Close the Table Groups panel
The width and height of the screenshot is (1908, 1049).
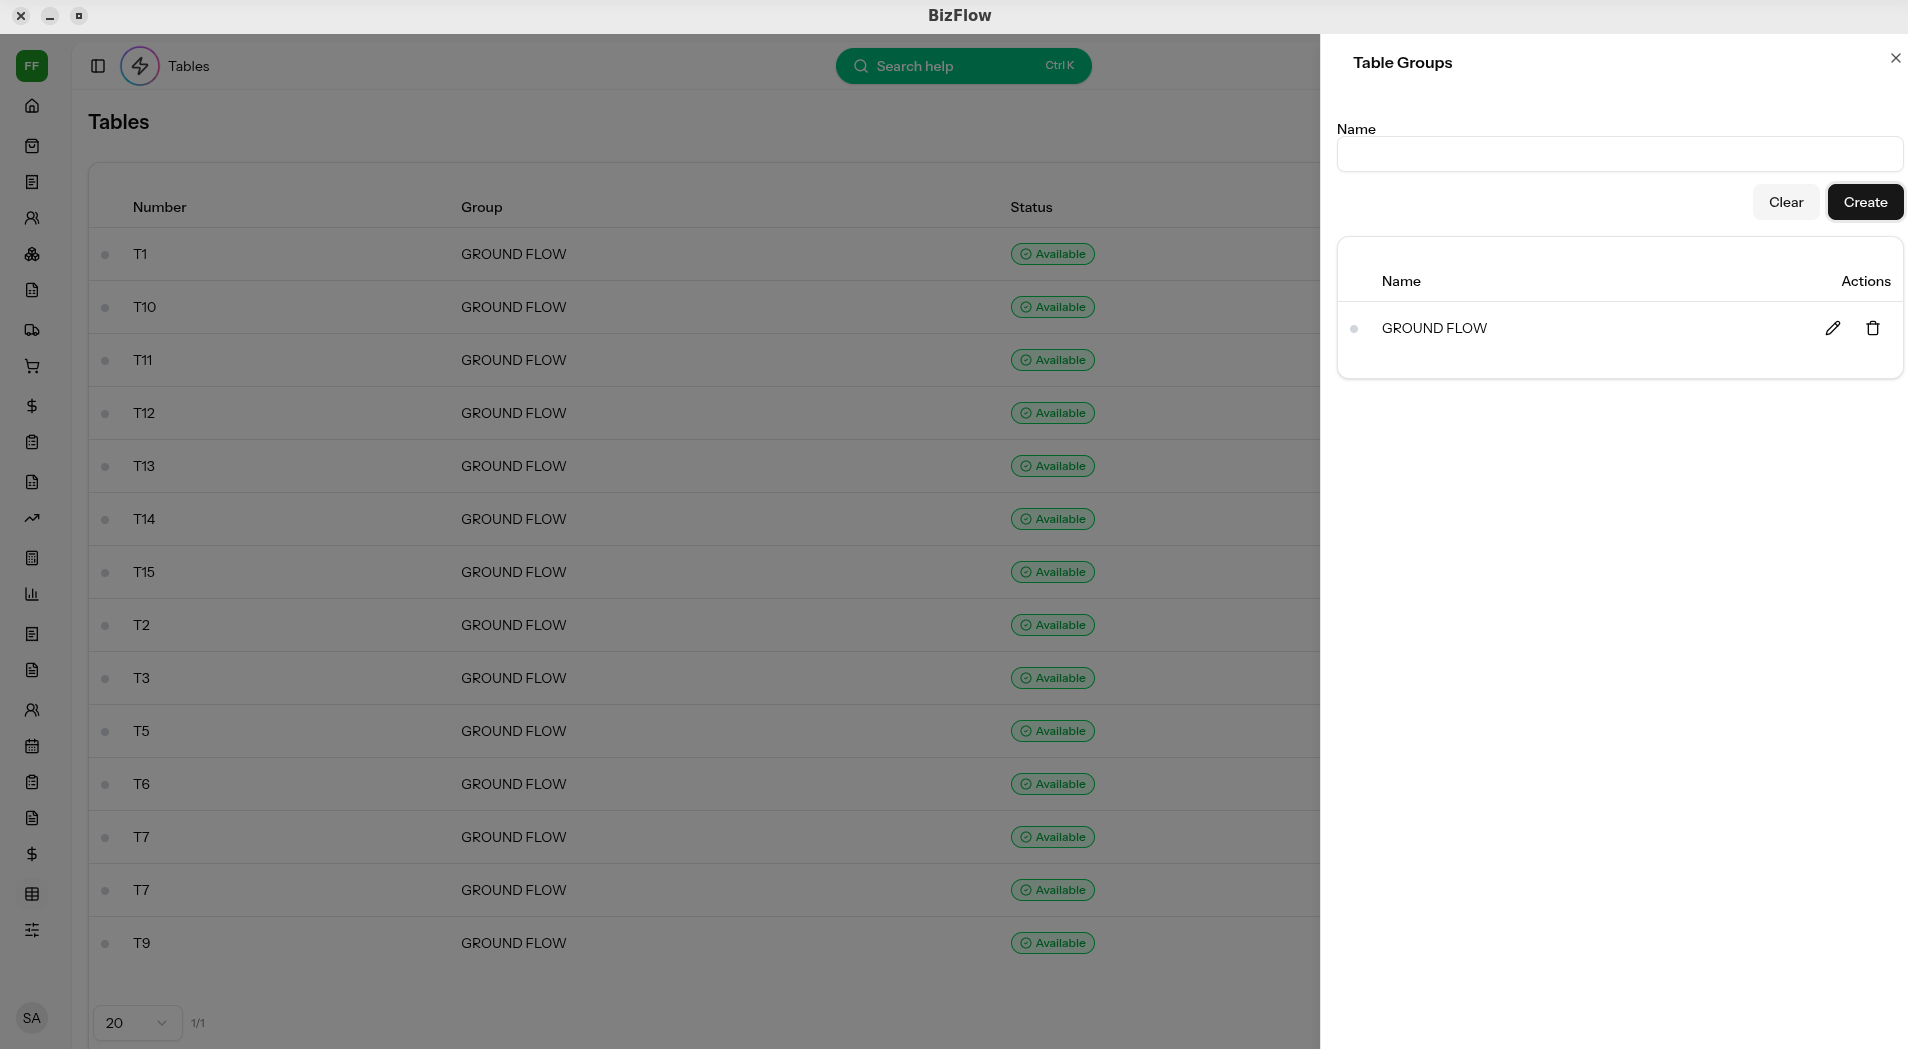click(1895, 58)
